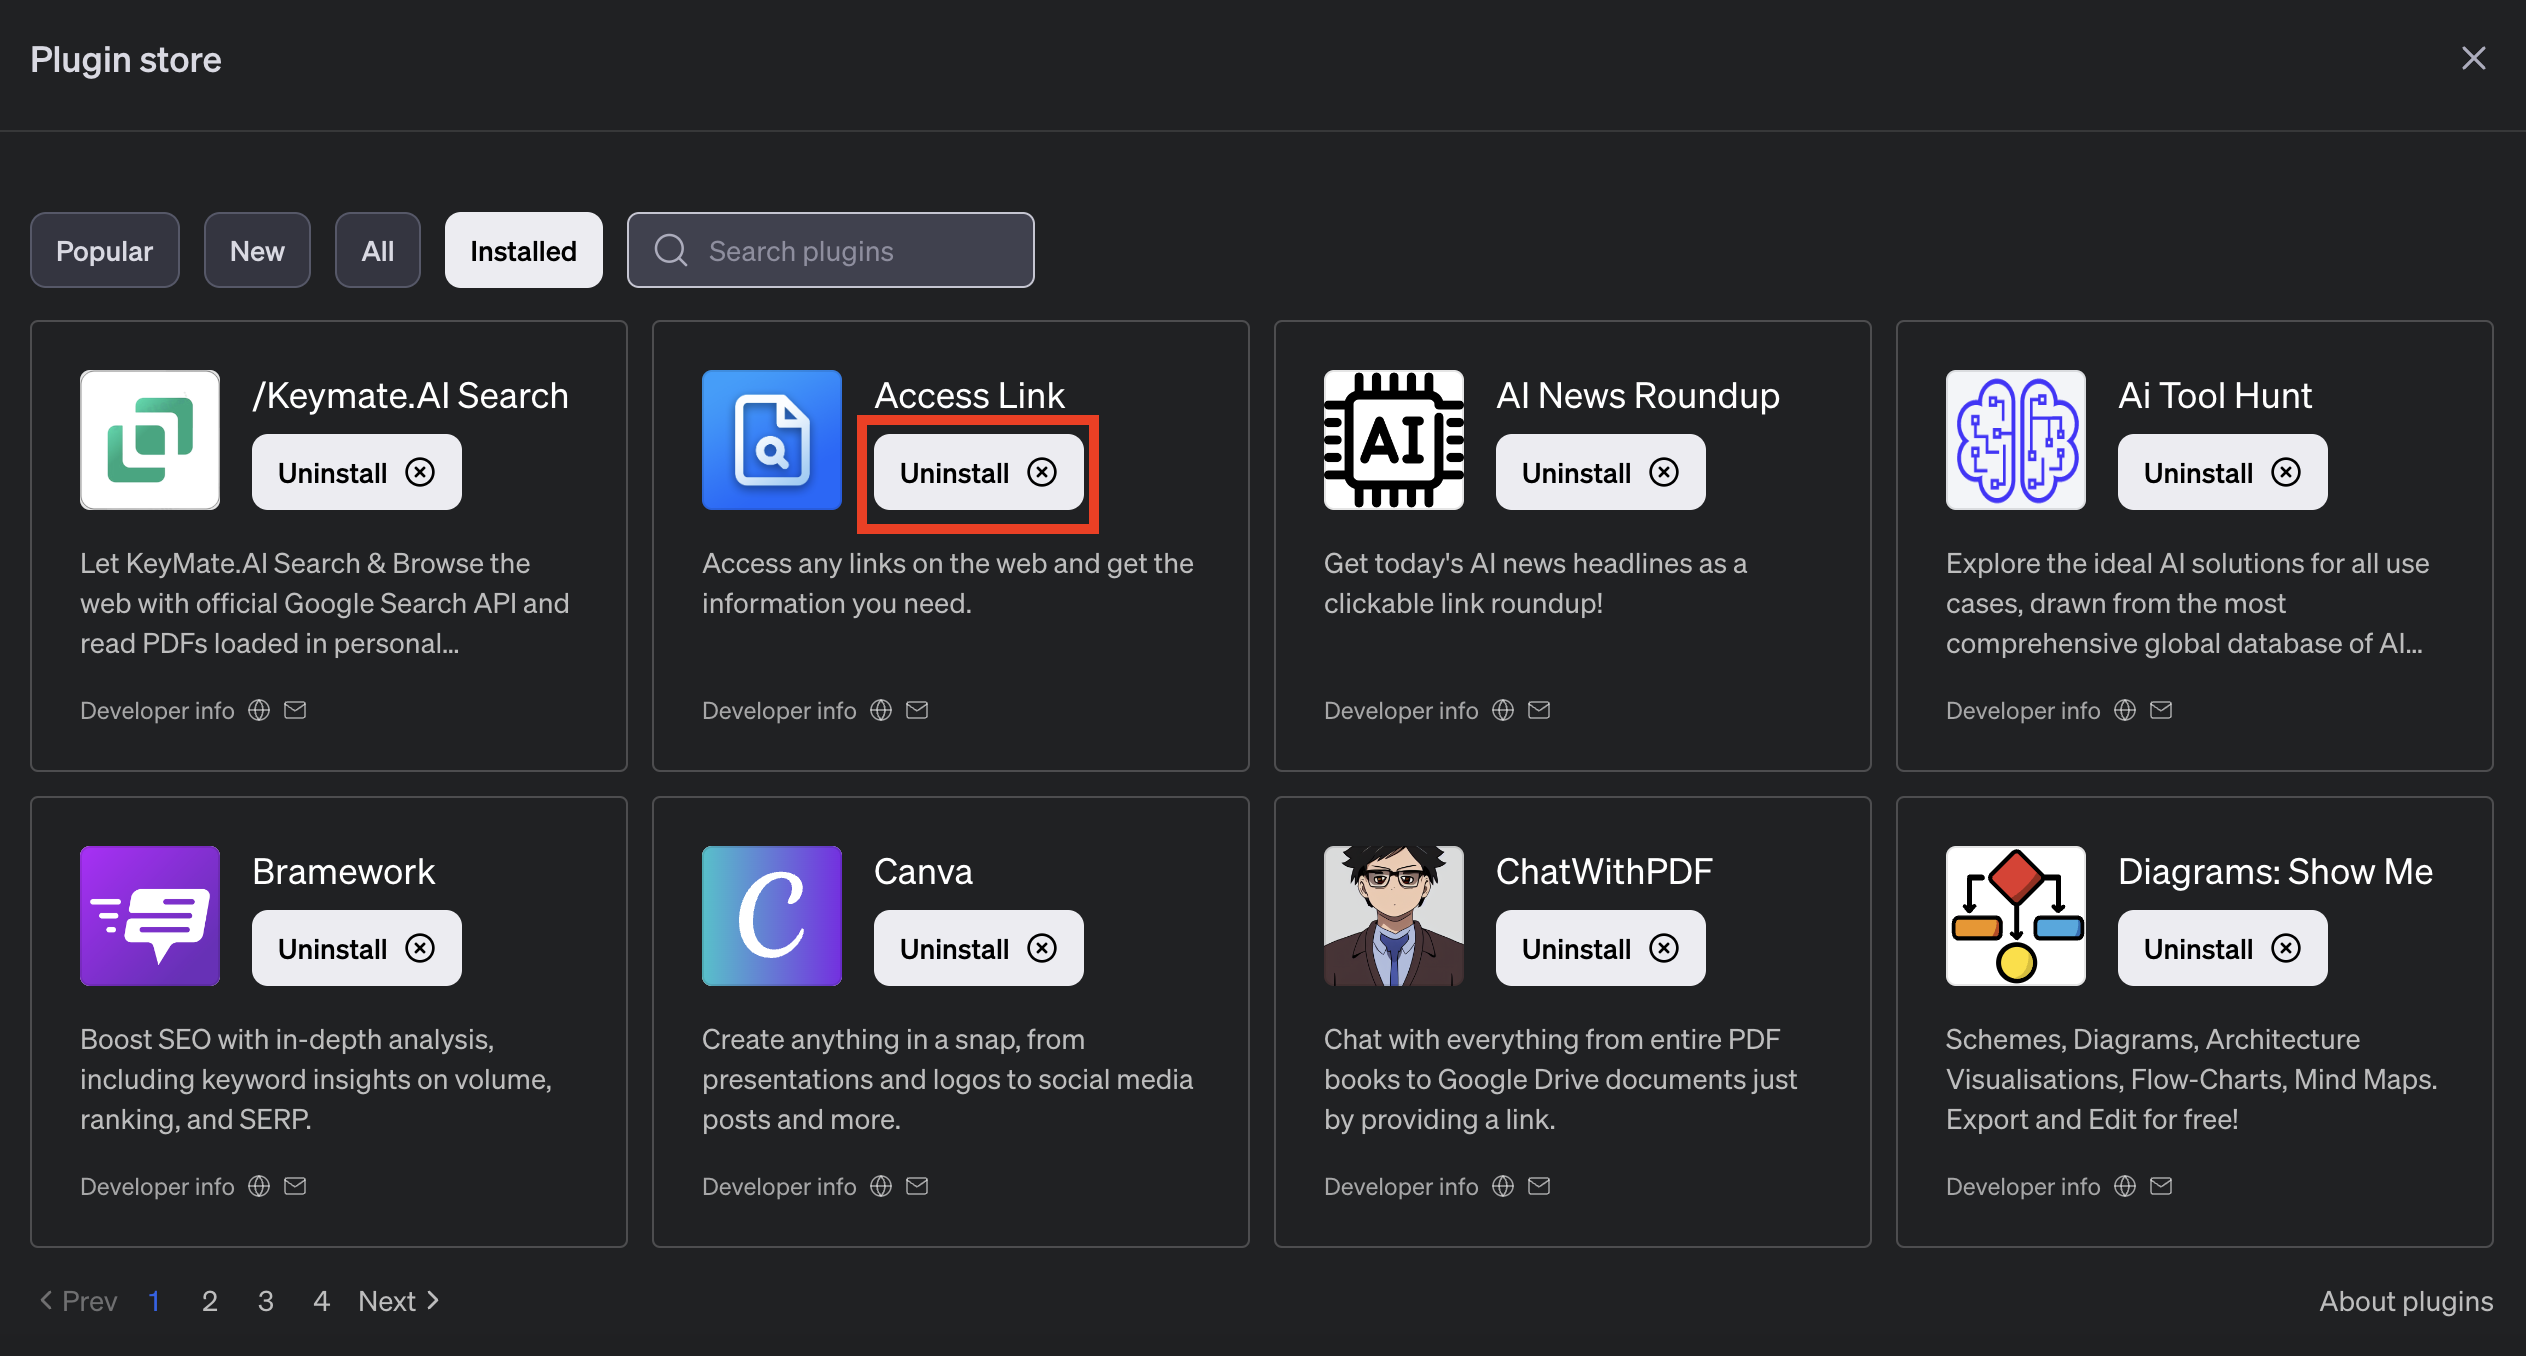Click the ChatWithPDF avatar icon
Image resolution: width=2526 pixels, height=1356 pixels.
[1393, 915]
